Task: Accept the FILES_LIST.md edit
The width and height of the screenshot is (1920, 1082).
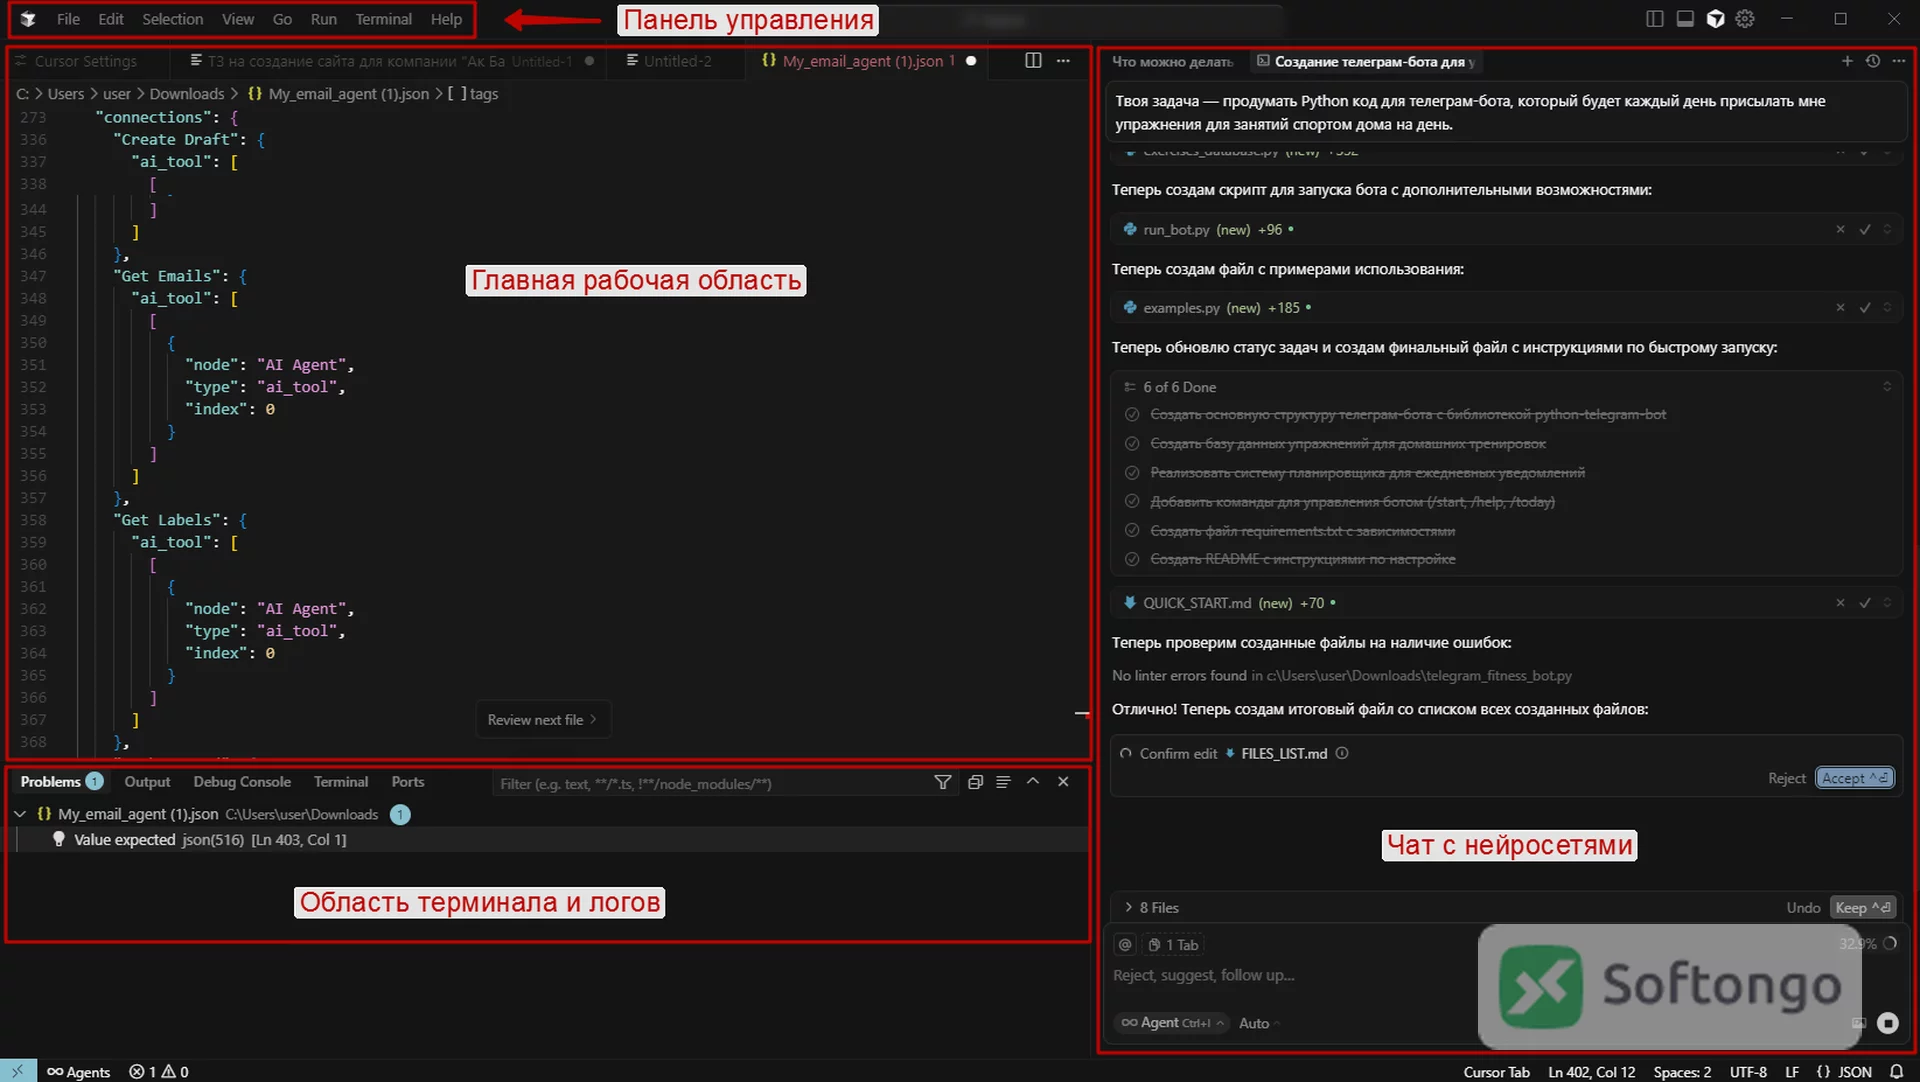Action: click(1855, 778)
